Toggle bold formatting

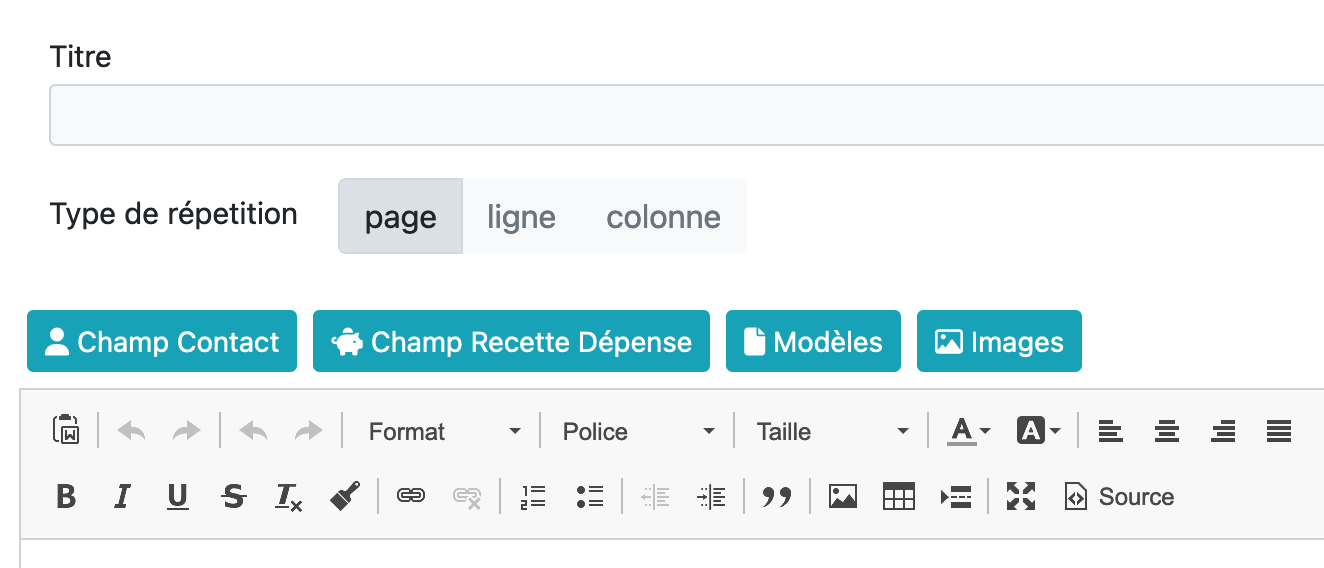click(x=66, y=496)
